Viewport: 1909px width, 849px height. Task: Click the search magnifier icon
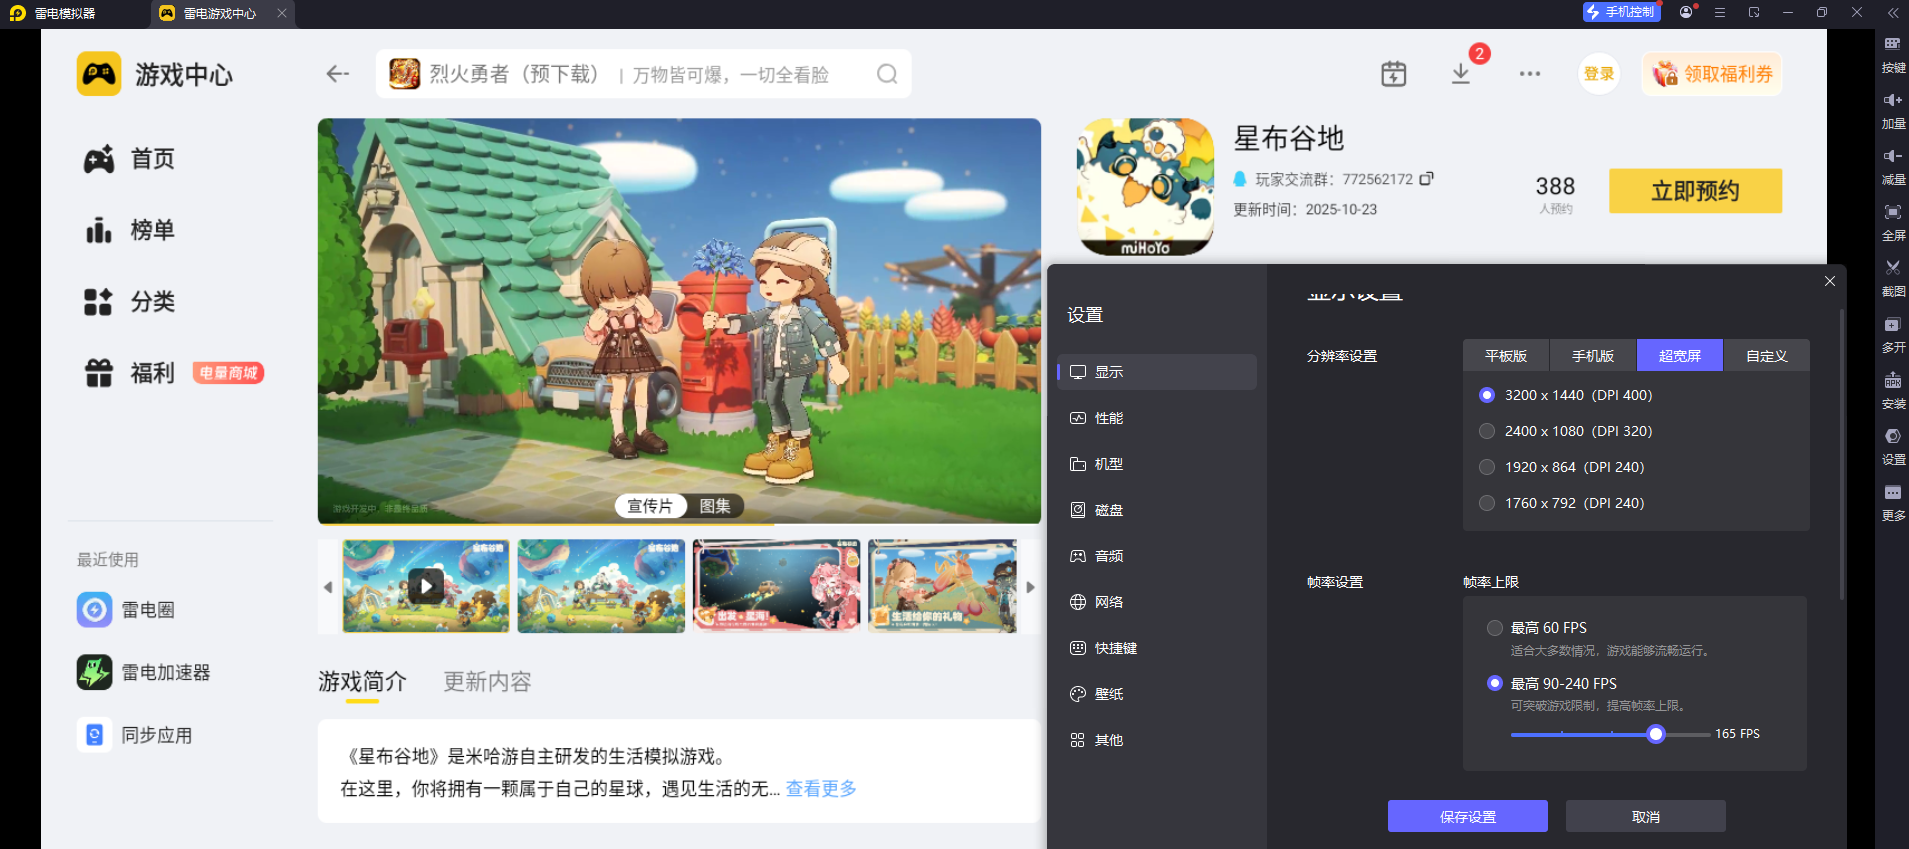[887, 74]
